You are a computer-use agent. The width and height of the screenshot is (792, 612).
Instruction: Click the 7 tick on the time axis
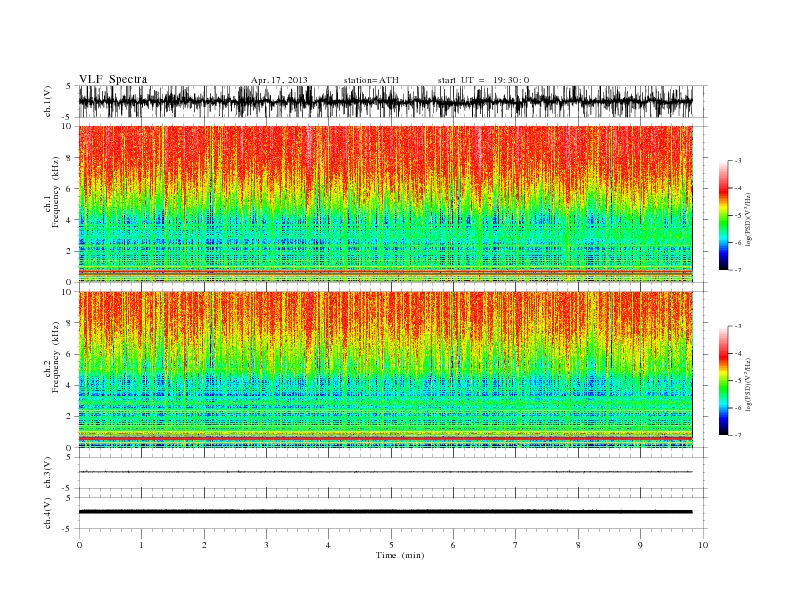tap(516, 545)
